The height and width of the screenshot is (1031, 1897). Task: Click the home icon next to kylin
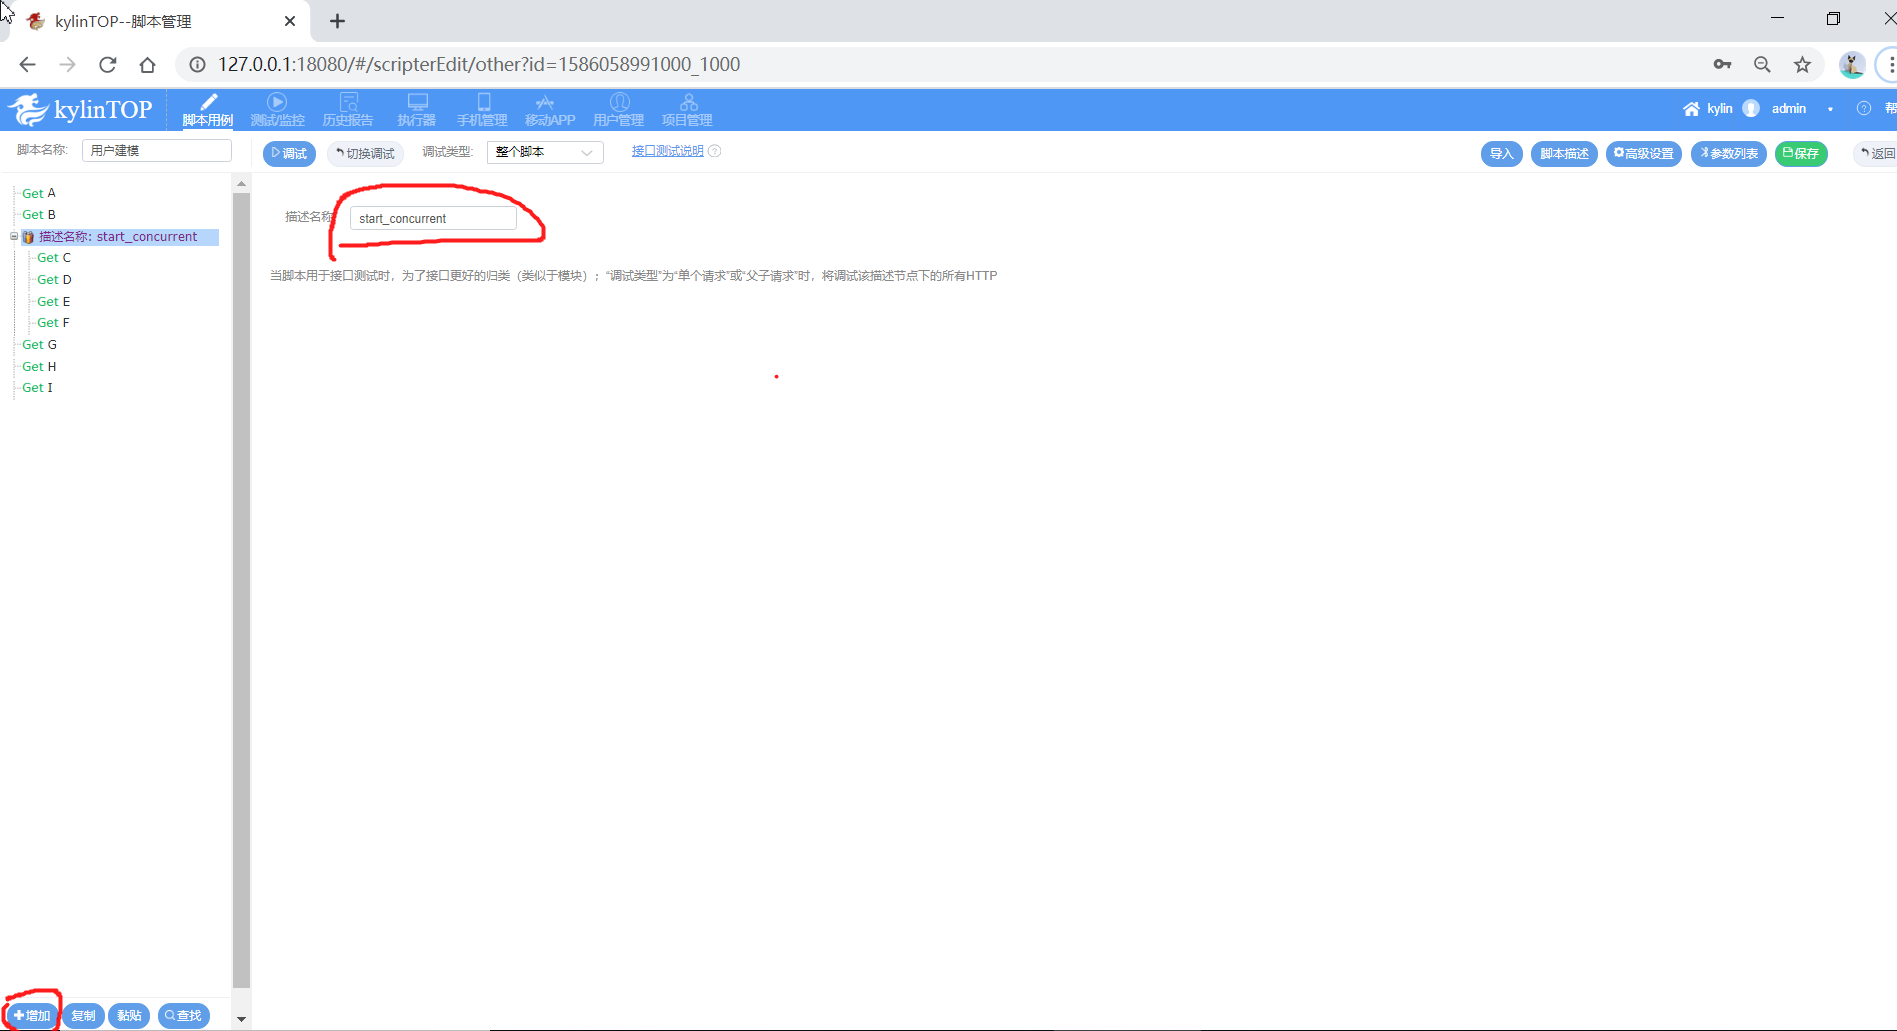(x=1691, y=109)
